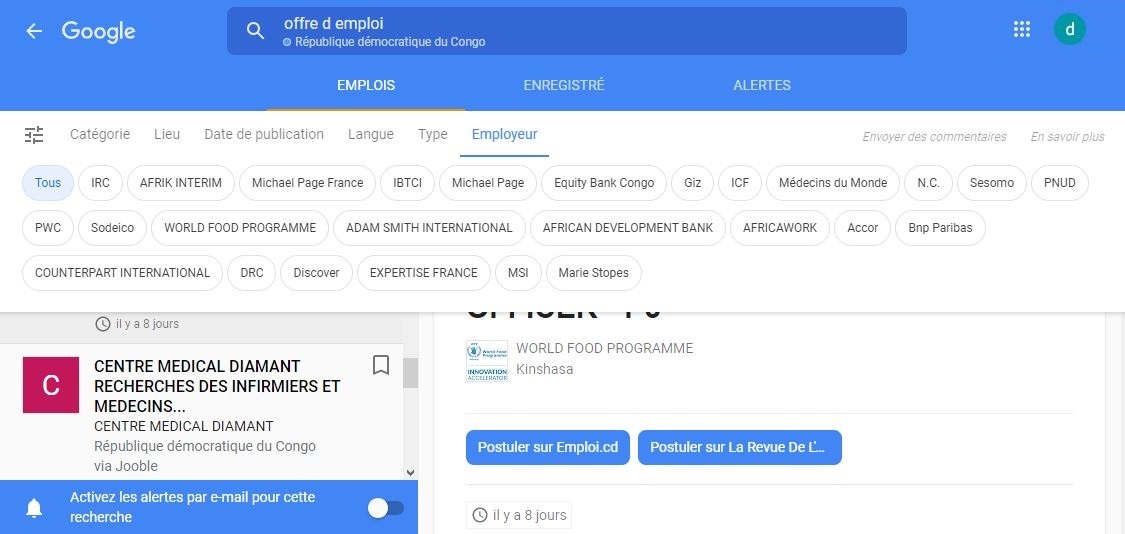Viewport: 1125px width, 534px height.
Task: Select the DRC employer chip
Action: tap(252, 273)
